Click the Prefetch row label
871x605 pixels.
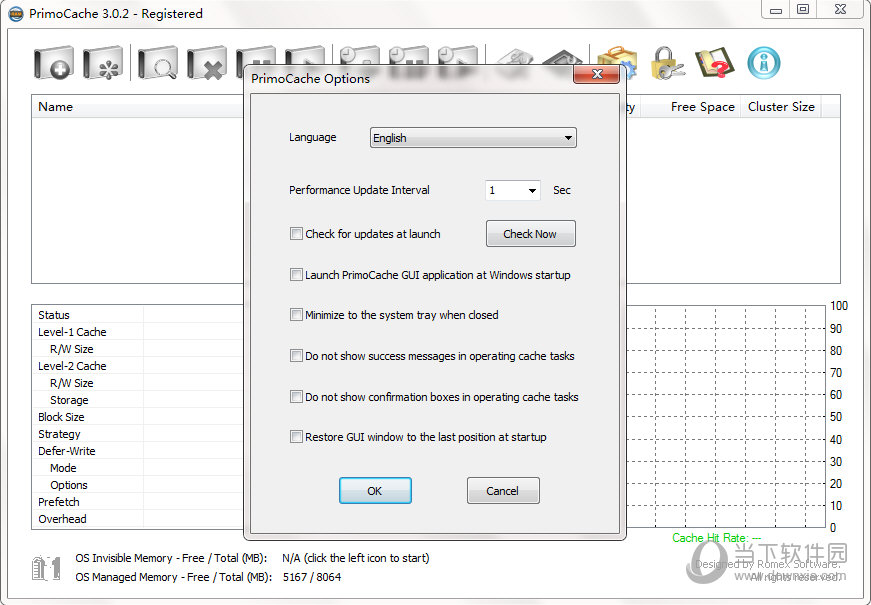pyautogui.click(x=58, y=502)
